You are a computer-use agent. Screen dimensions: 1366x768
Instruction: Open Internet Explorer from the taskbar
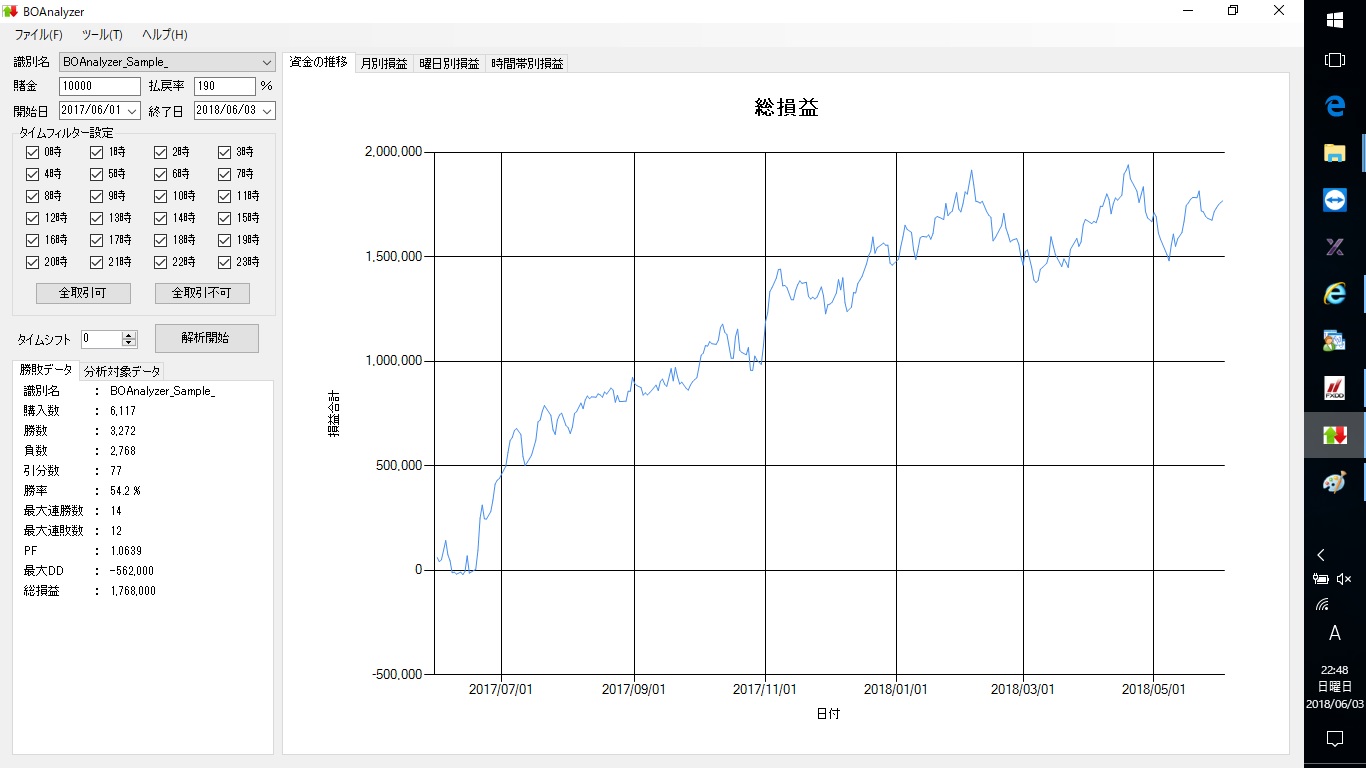coord(1336,293)
